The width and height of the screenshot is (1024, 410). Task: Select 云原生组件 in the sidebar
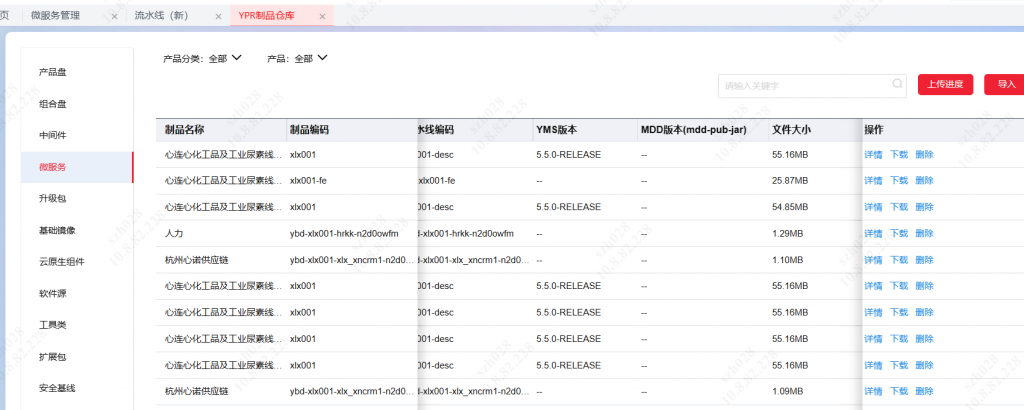click(x=61, y=262)
